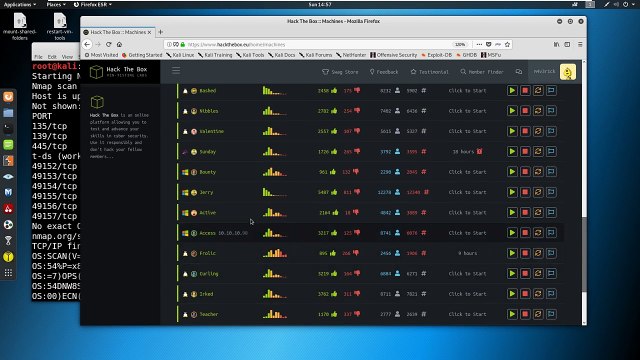This screenshot has height=360, width=640.
Task: Start the Bashed machine with play icon
Action: point(512,91)
